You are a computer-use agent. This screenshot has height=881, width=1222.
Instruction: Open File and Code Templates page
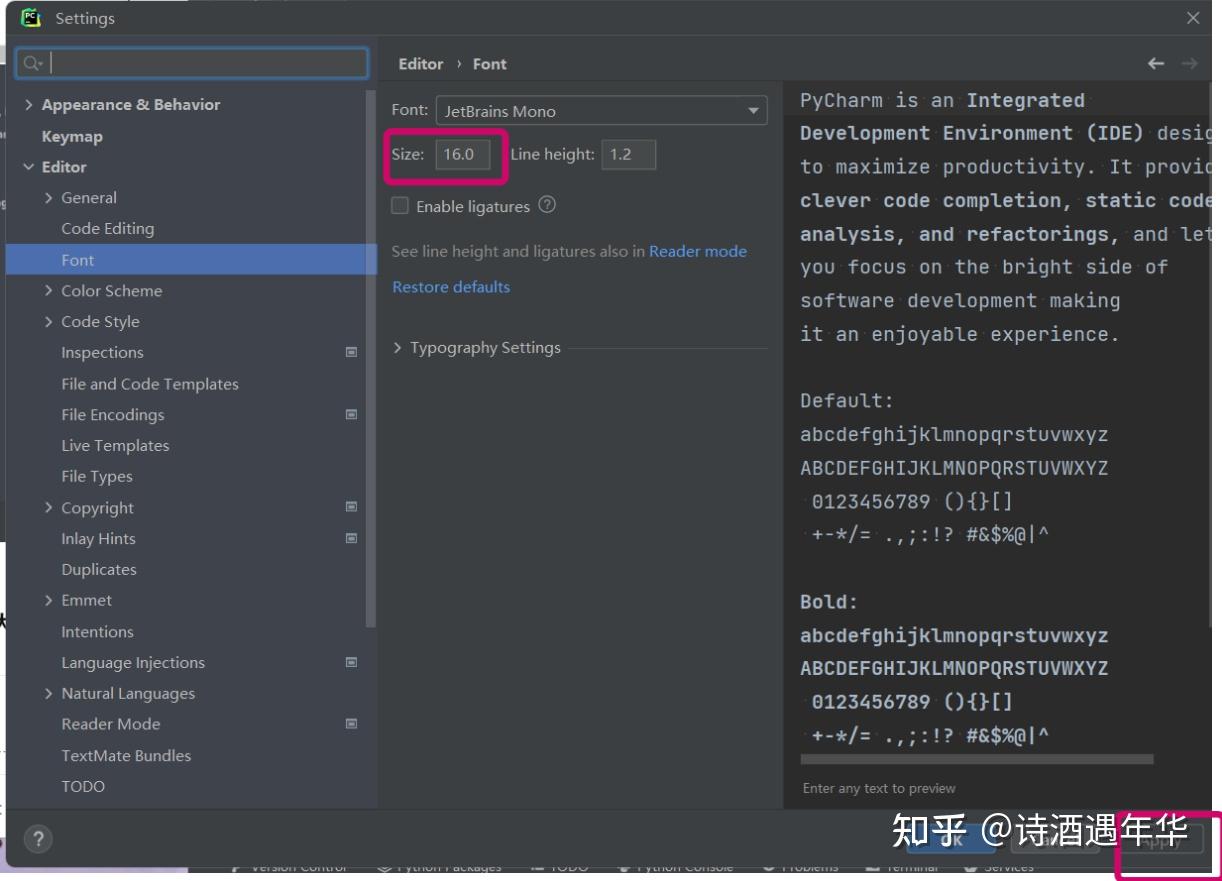pyautogui.click(x=150, y=384)
